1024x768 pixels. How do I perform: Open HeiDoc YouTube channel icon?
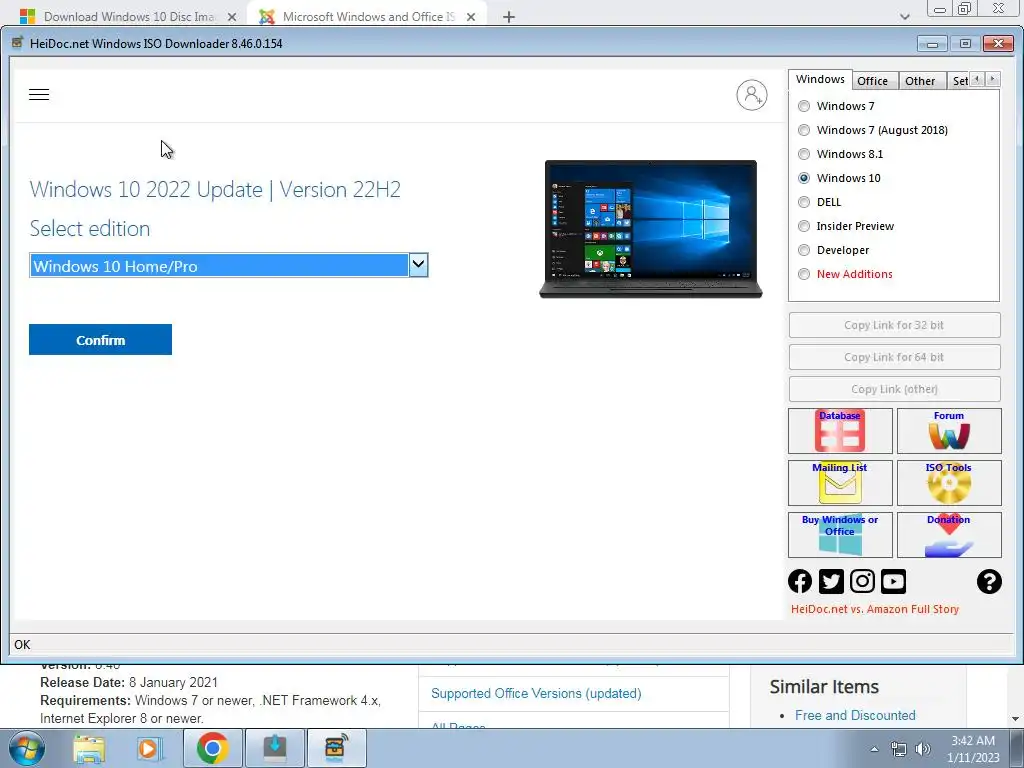893,581
